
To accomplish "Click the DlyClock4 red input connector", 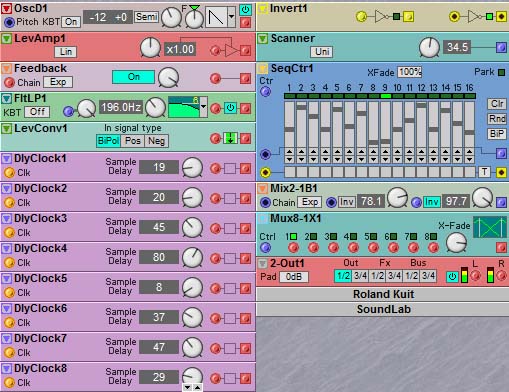I will (x=216, y=258).
